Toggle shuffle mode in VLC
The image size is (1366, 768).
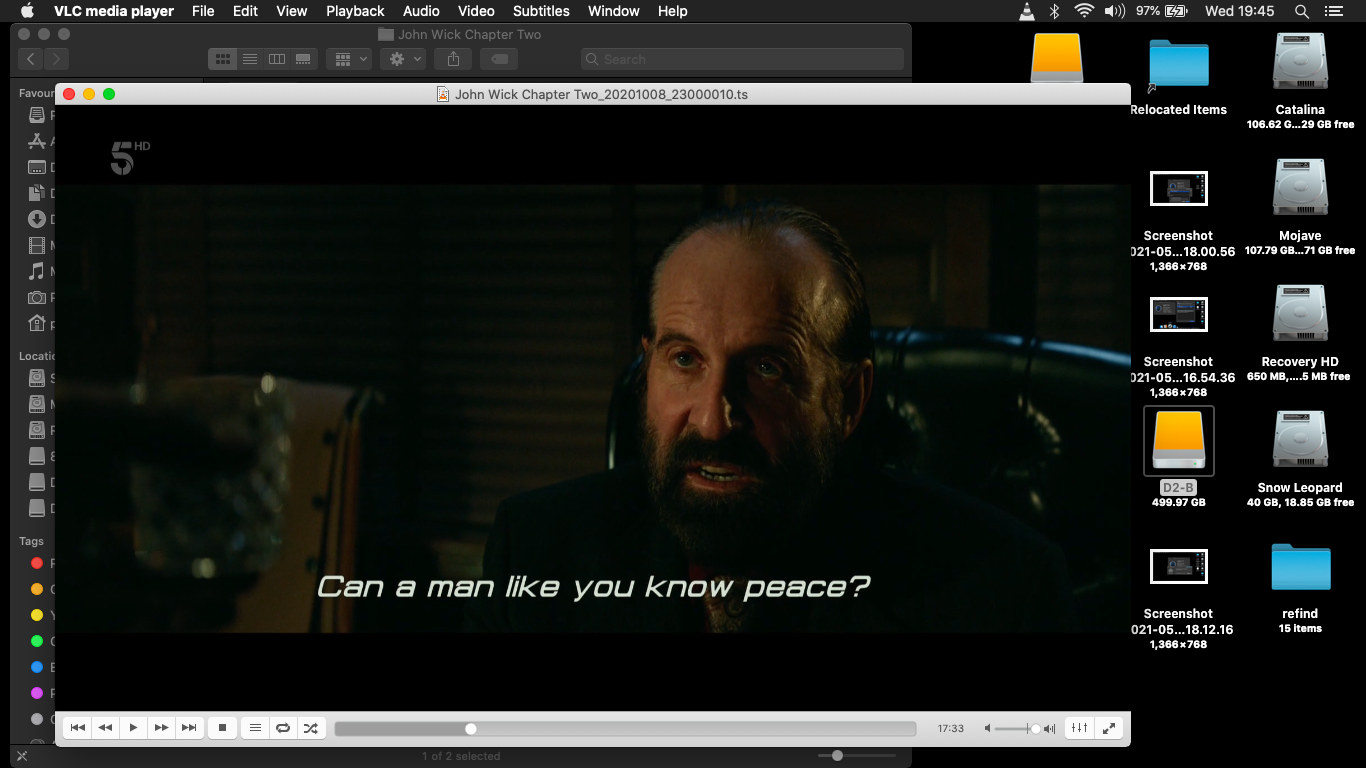coord(311,728)
